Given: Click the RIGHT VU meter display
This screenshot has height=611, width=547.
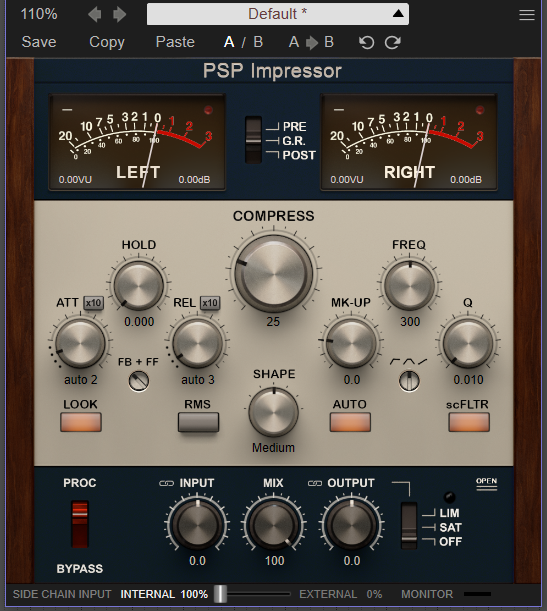Looking at the screenshot, I should 409,142.
